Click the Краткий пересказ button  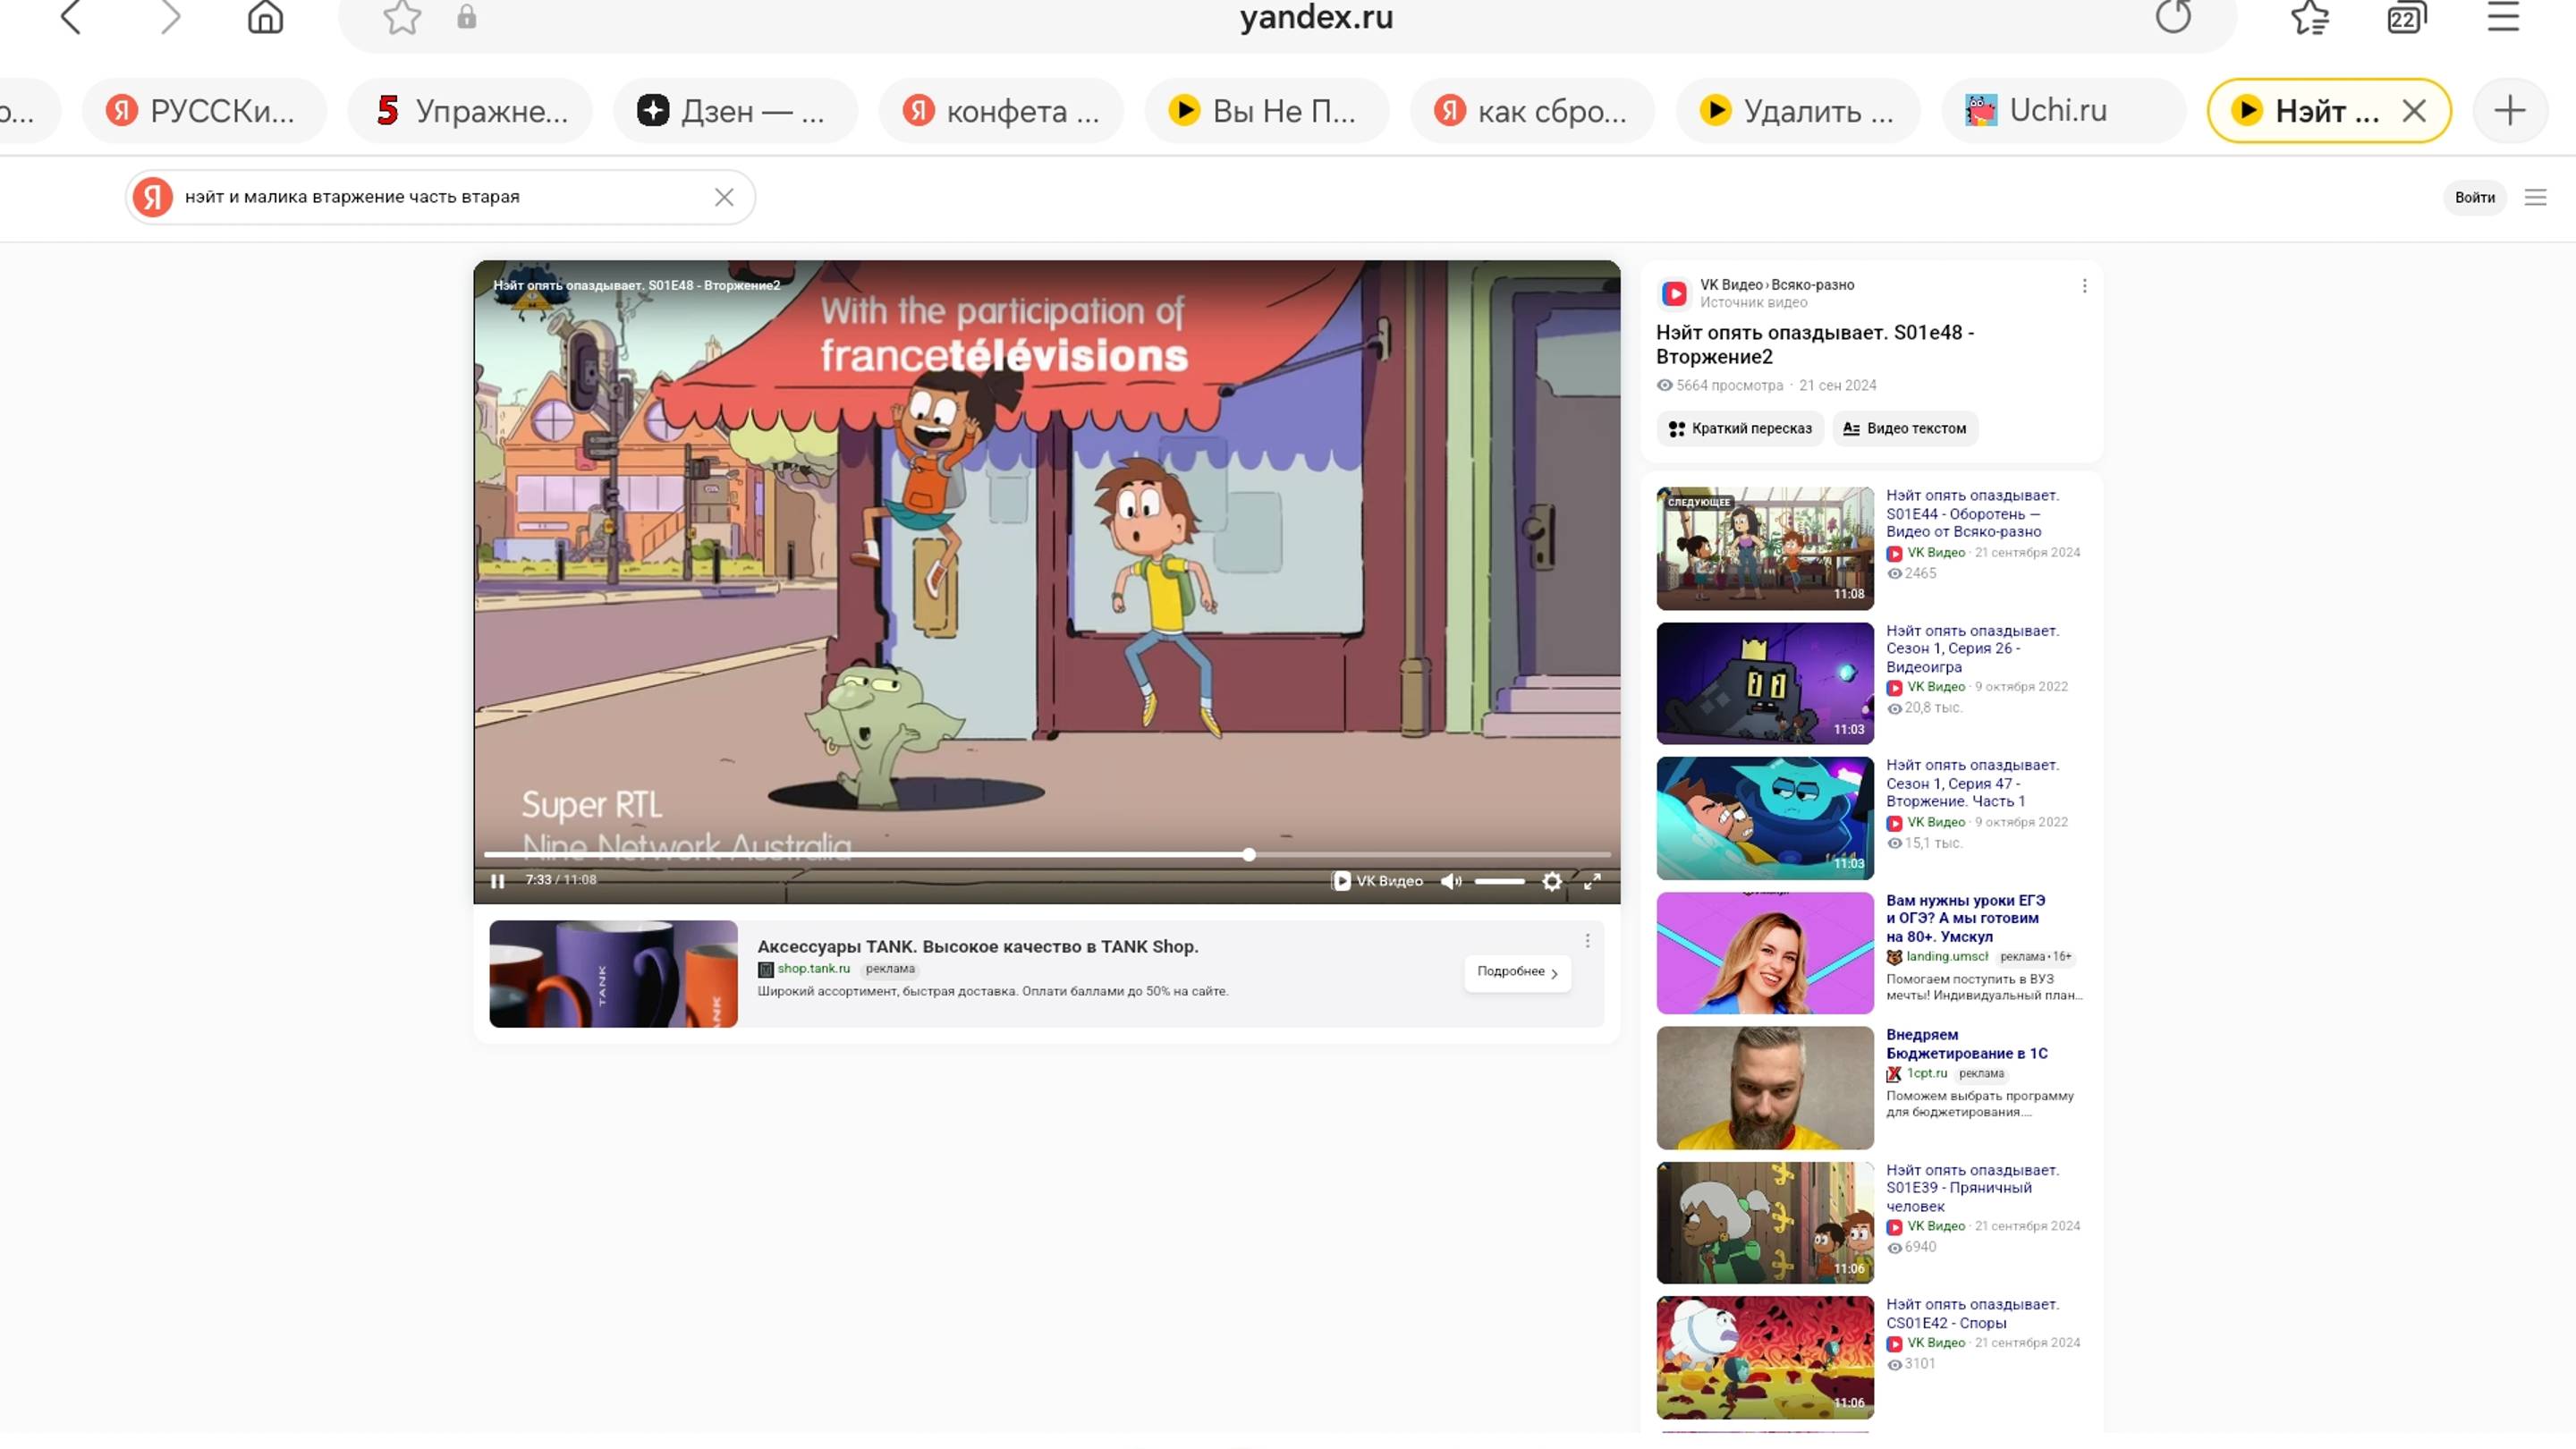pyautogui.click(x=1740, y=428)
